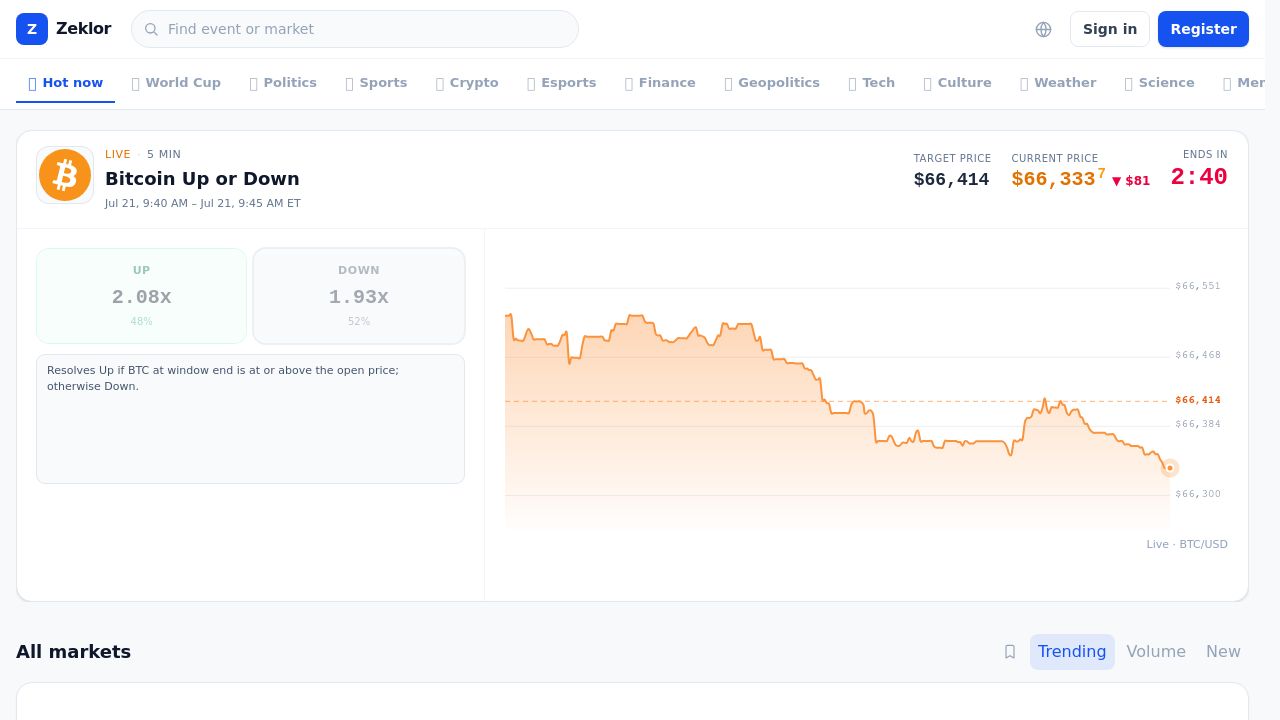Screen dimensions: 1280x720
Task: Choose the DOWN 1.93x outcome
Action: (x=359, y=296)
